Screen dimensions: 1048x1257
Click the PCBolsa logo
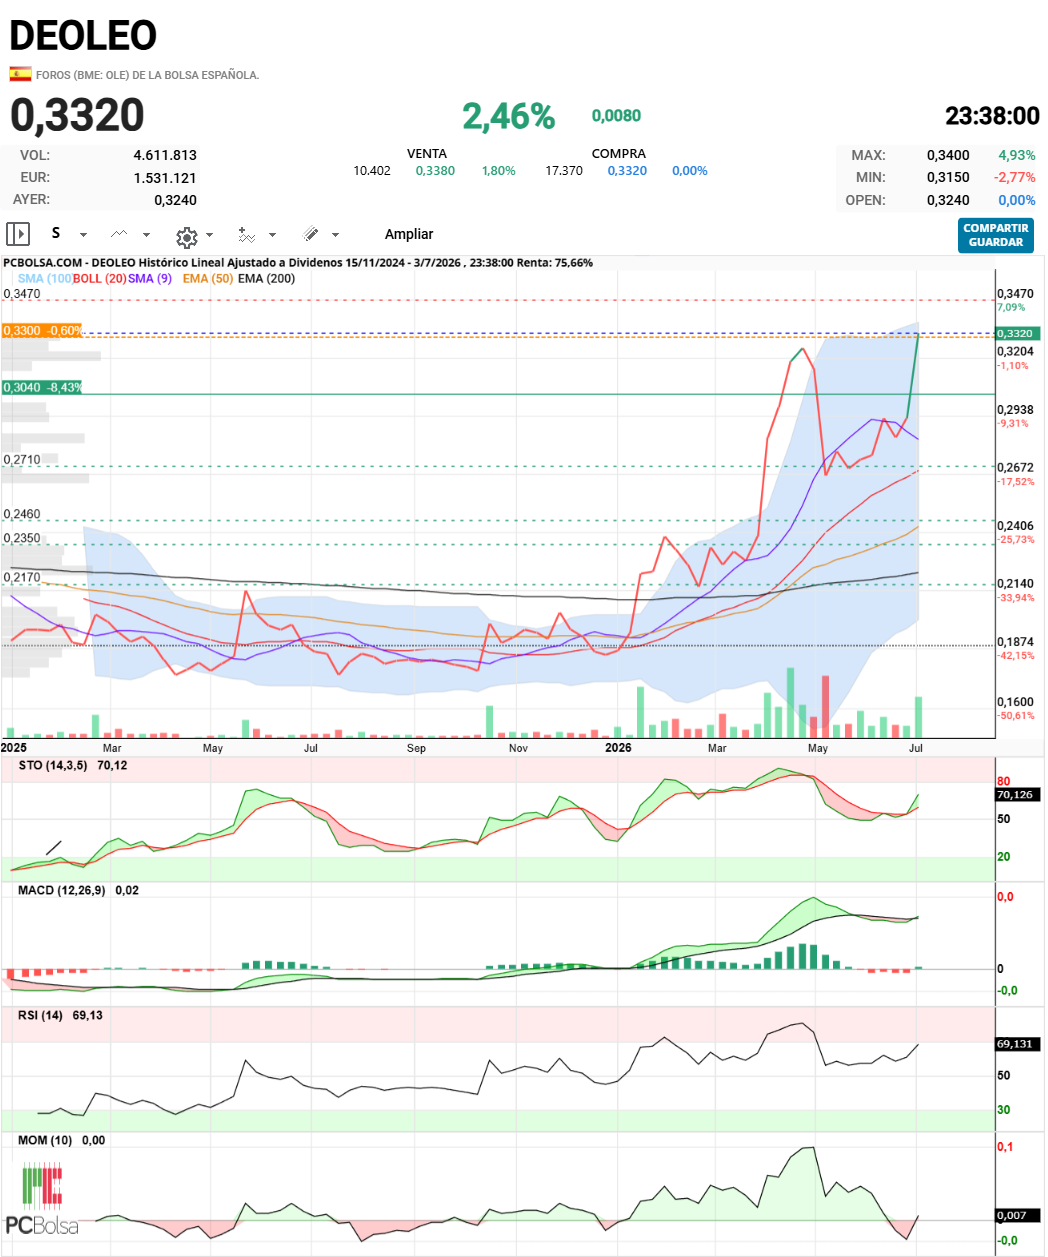(41, 1198)
